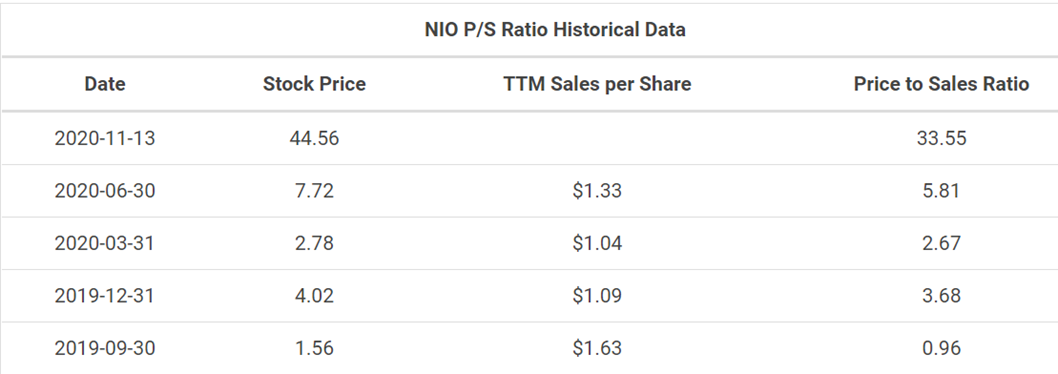Click the 3.68 ratio value
Viewport: 1058px width, 374px height.
click(941, 296)
